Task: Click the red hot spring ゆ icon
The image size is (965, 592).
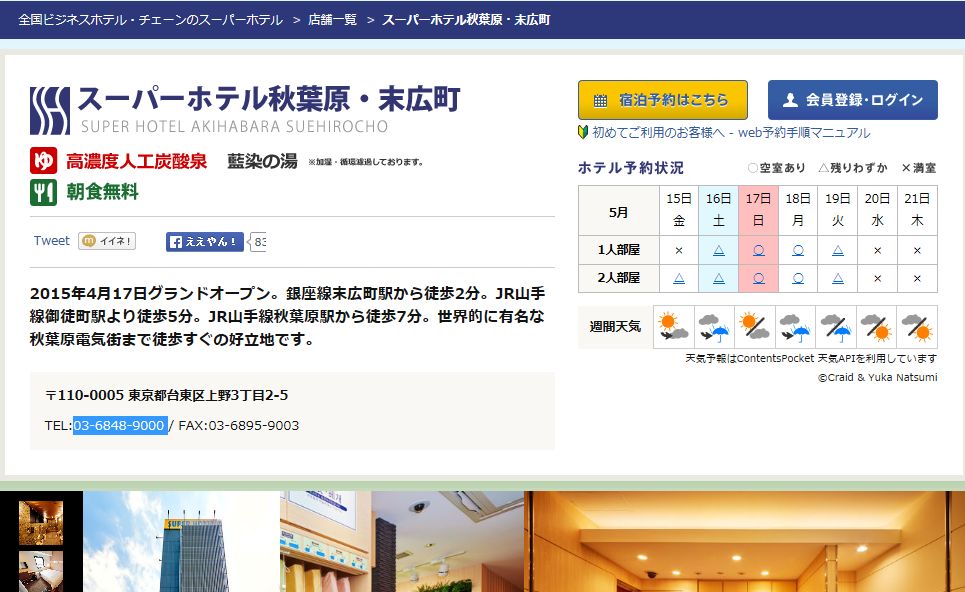Action: click(x=43, y=161)
